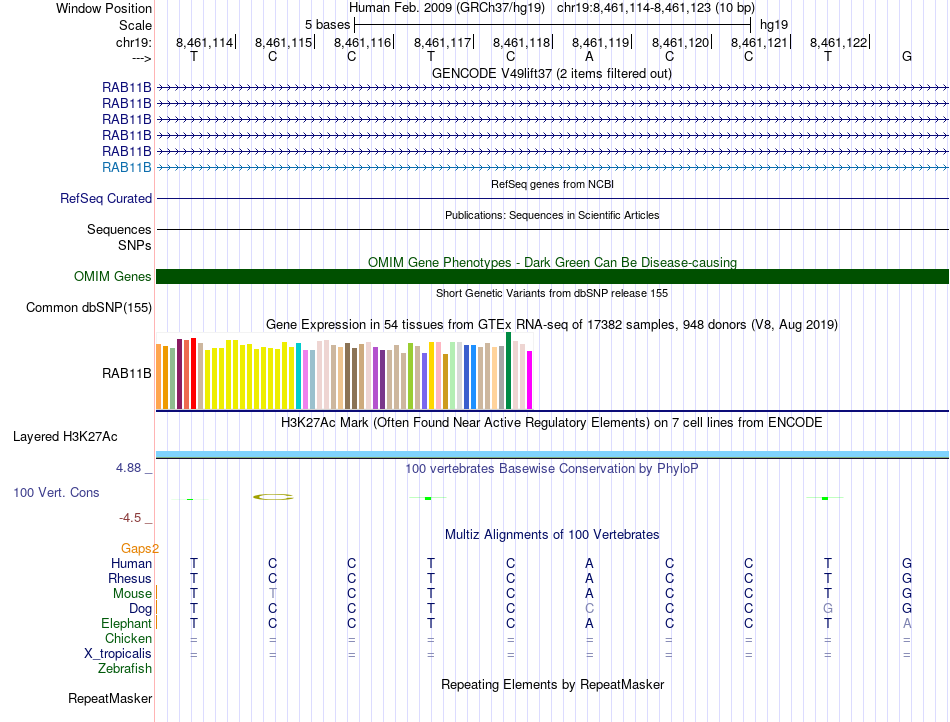Screen dimensions: 950x722
Task: Select the Zebrafish species label
Action: [x=125, y=668]
